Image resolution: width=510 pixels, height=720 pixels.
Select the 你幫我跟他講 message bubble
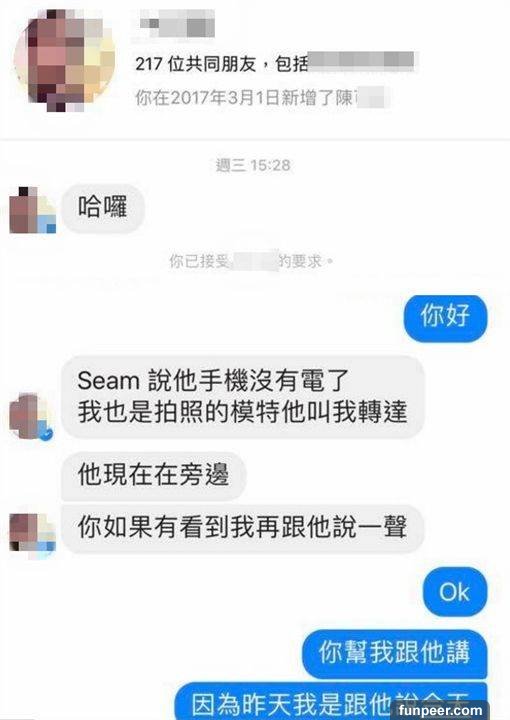point(394,652)
